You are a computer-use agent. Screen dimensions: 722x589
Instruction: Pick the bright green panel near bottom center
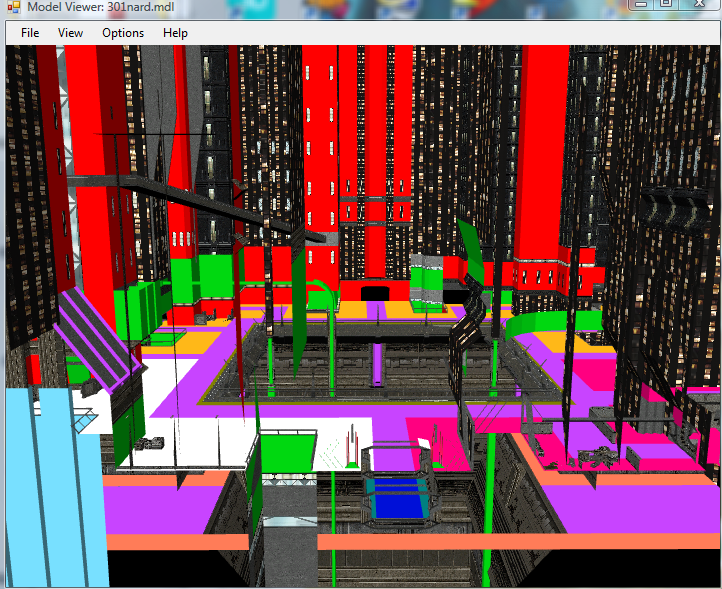coord(290,450)
